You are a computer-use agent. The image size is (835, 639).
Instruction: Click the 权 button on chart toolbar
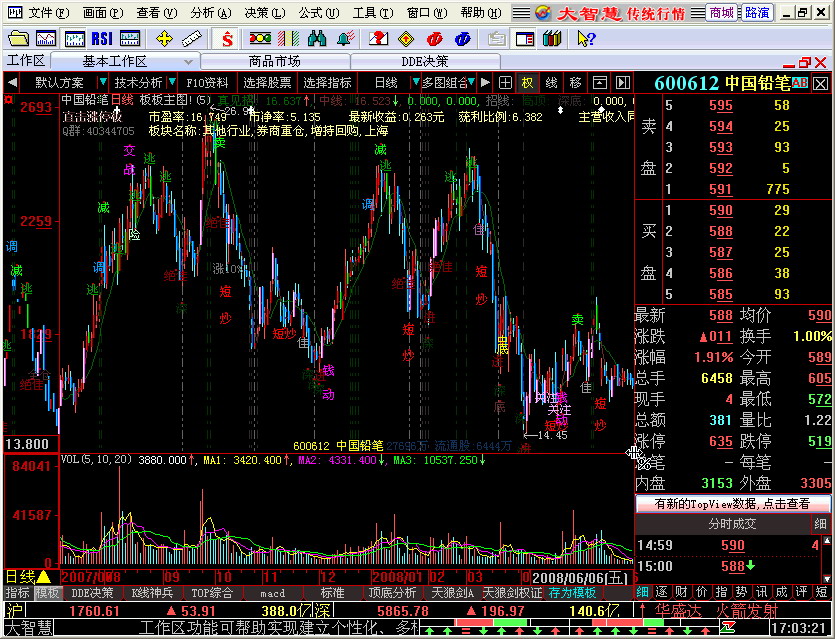[528, 83]
